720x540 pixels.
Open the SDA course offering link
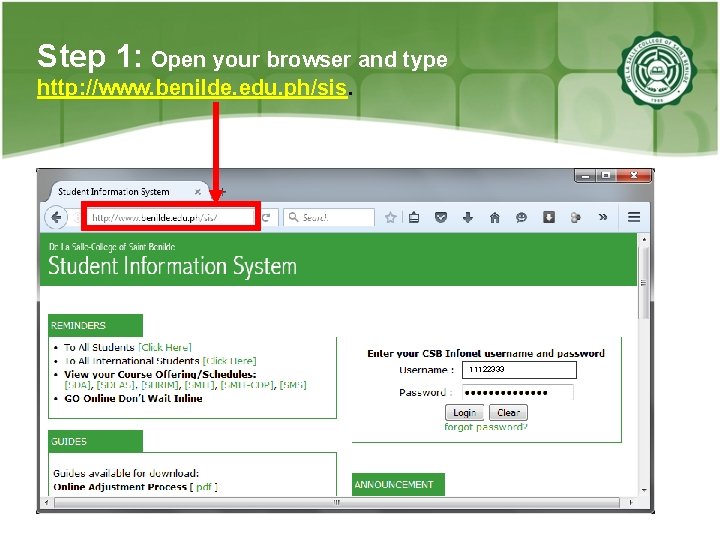(x=78, y=385)
